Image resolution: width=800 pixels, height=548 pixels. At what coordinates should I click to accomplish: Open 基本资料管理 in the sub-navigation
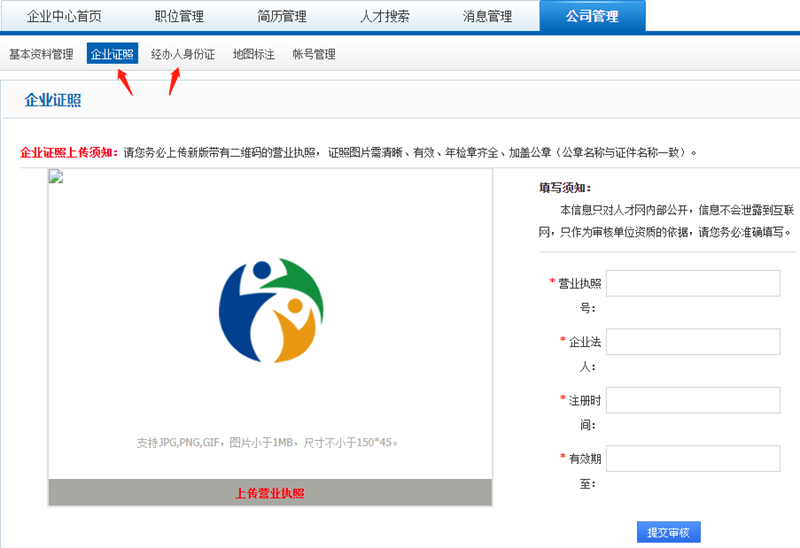click(x=41, y=54)
